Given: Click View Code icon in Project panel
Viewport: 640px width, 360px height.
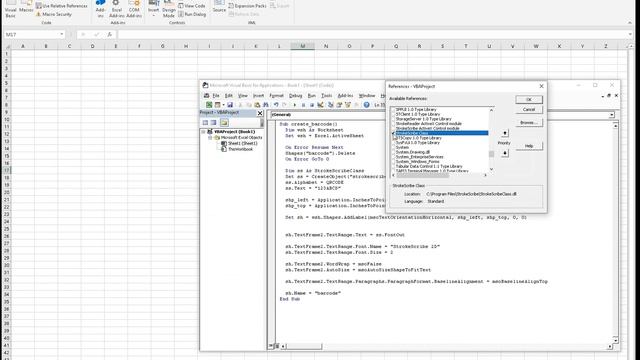Looking at the screenshot, I should click(205, 122).
